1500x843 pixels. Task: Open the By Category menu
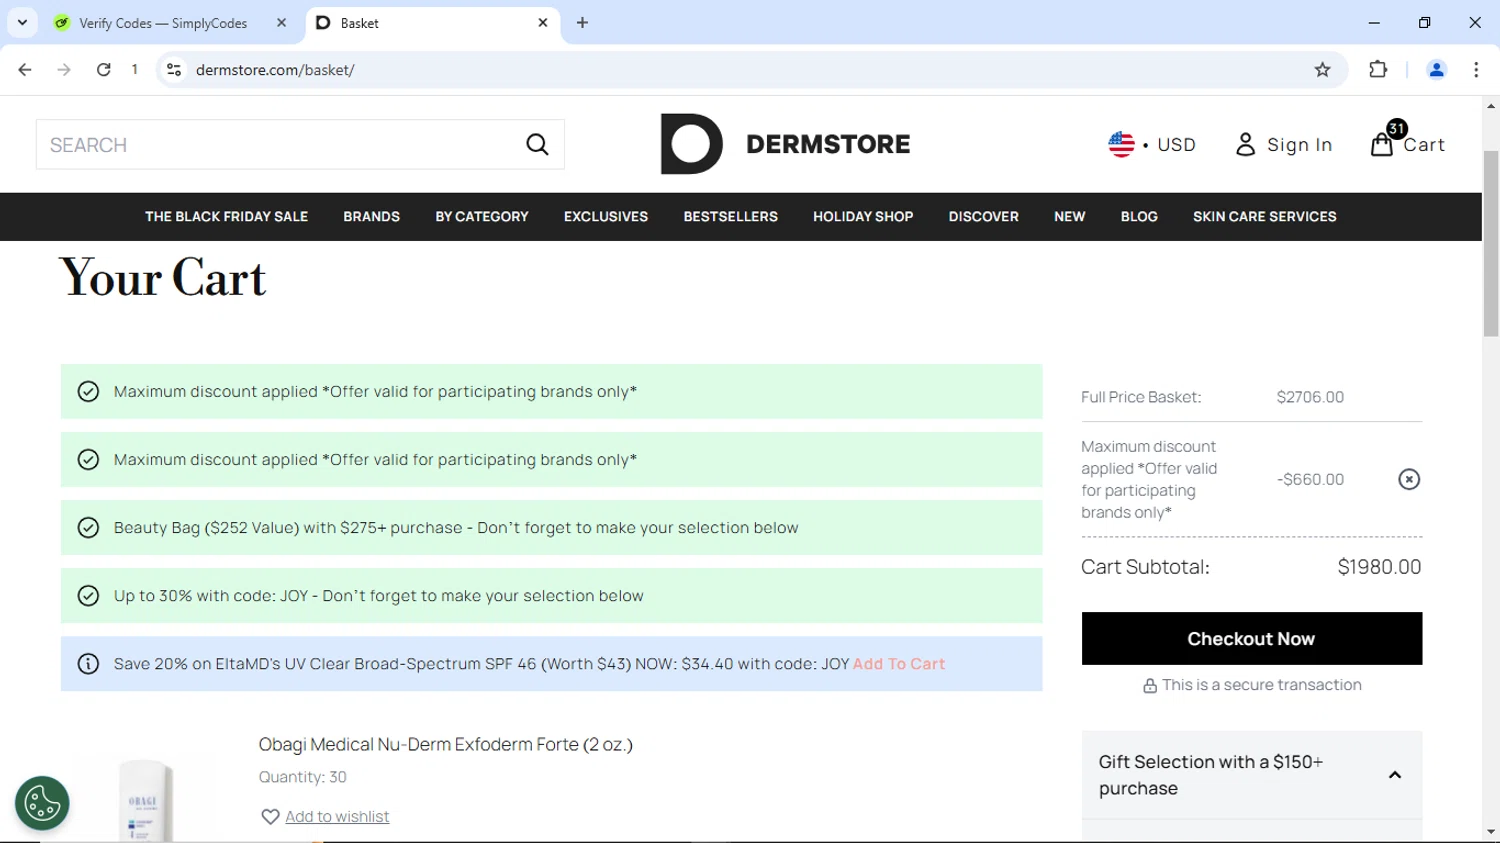pyautogui.click(x=482, y=217)
